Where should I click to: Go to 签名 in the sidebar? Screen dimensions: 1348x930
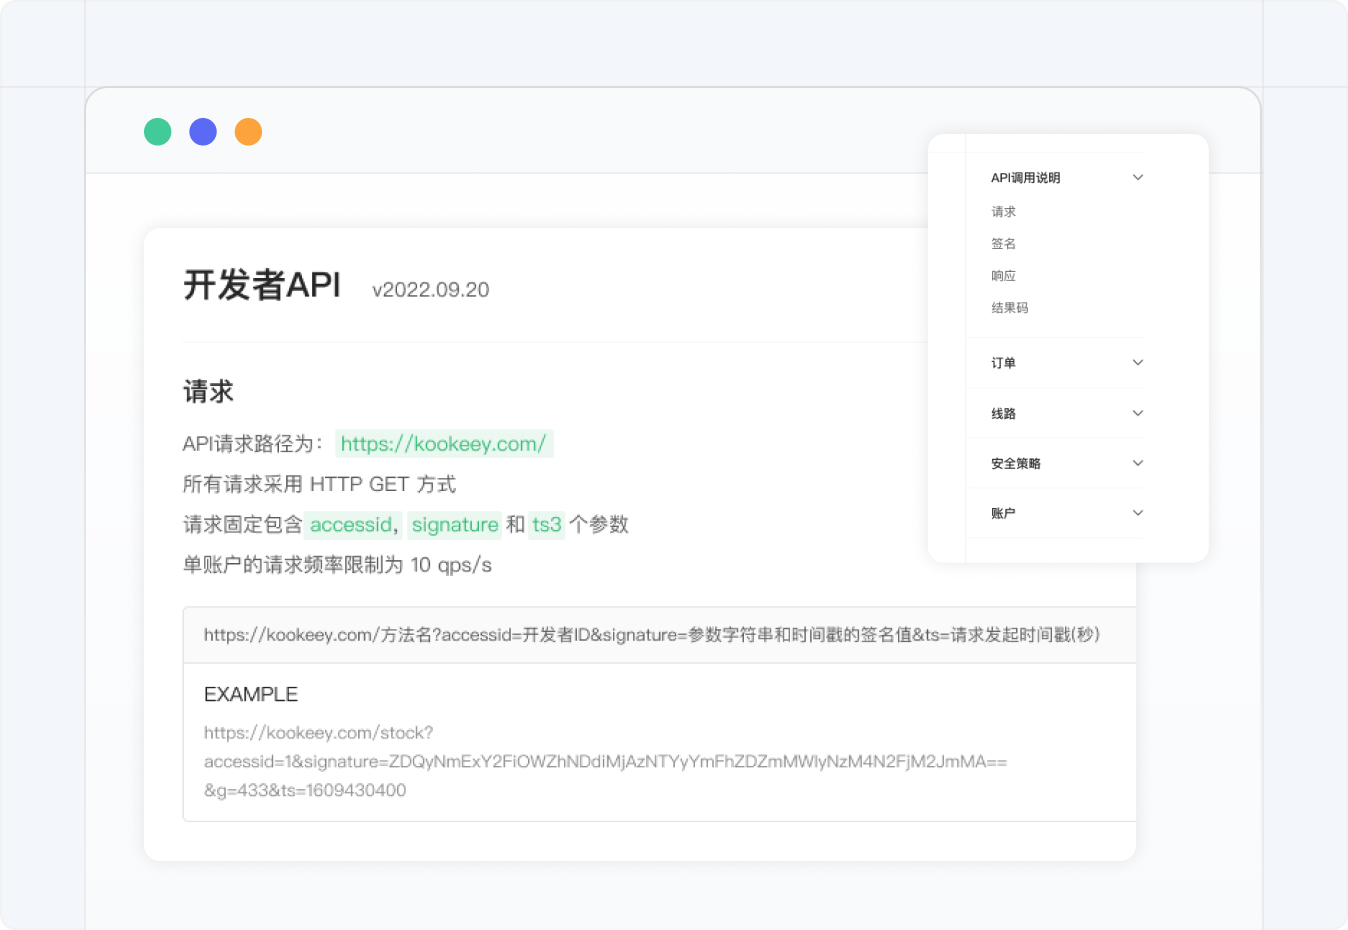pos(1003,244)
